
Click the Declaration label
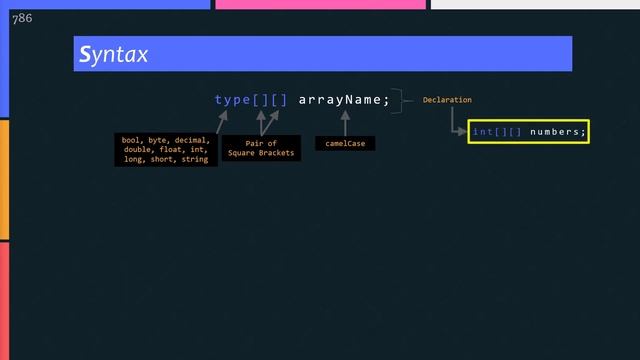tap(447, 100)
